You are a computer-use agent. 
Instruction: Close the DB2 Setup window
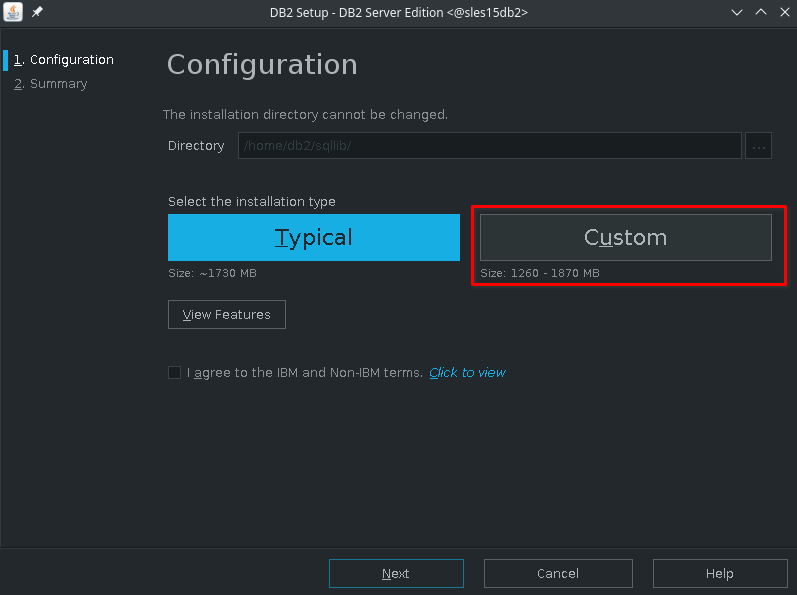[785, 12]
